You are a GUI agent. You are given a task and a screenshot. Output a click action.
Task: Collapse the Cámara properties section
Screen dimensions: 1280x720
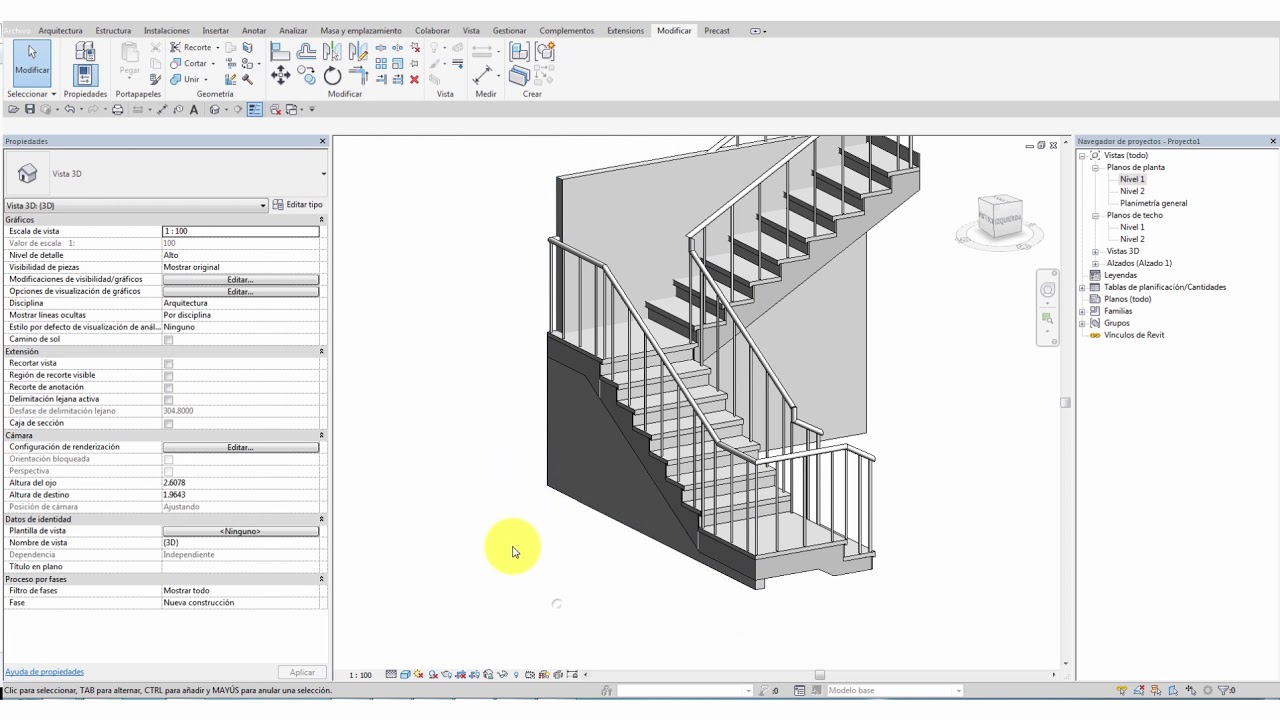coord(321,436)
